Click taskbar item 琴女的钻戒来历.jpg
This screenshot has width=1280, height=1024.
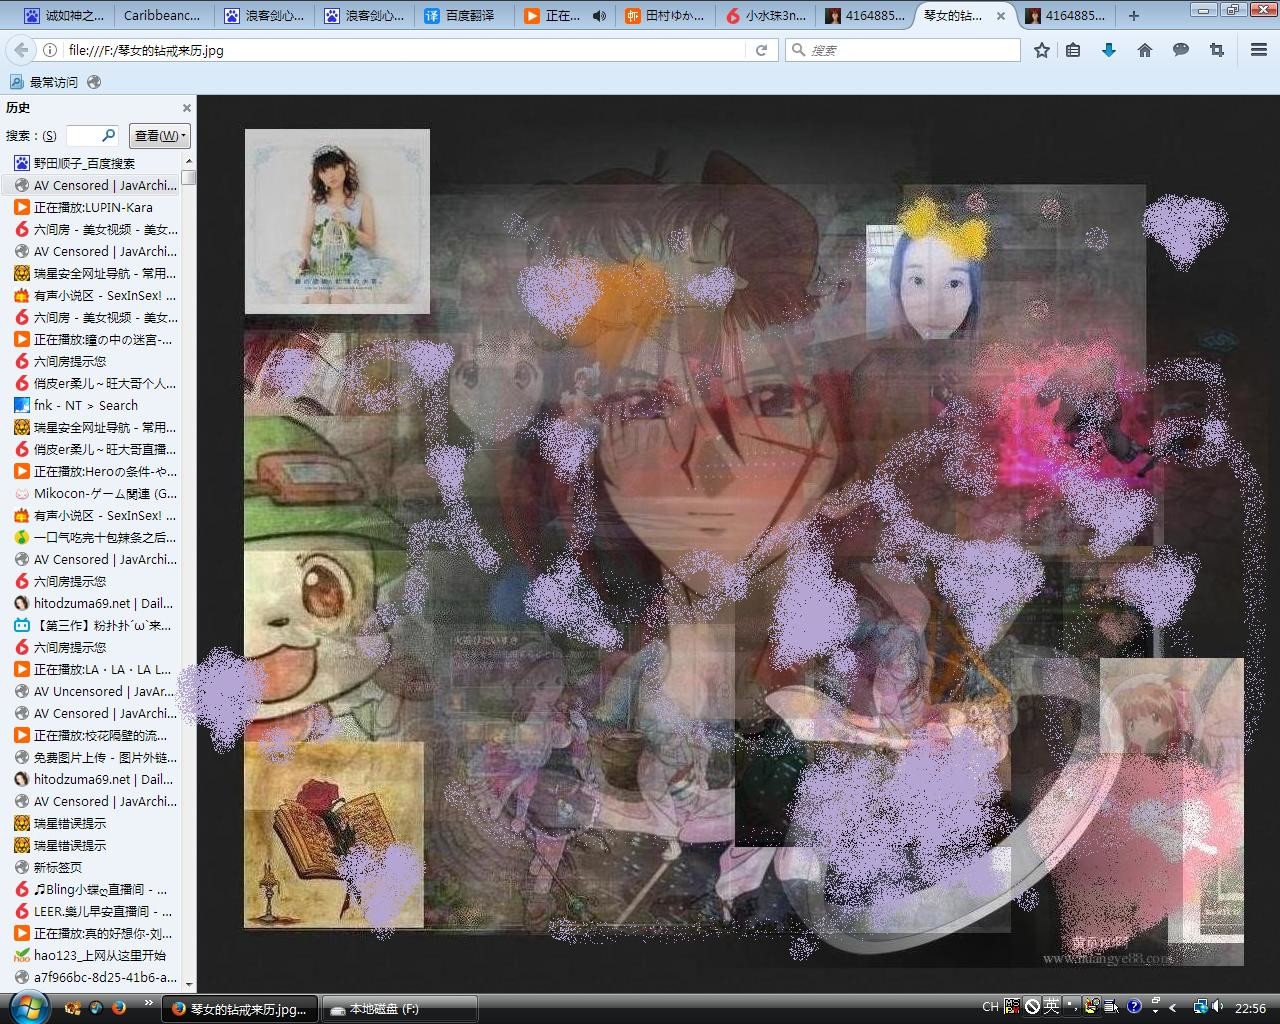point(240,1009)
